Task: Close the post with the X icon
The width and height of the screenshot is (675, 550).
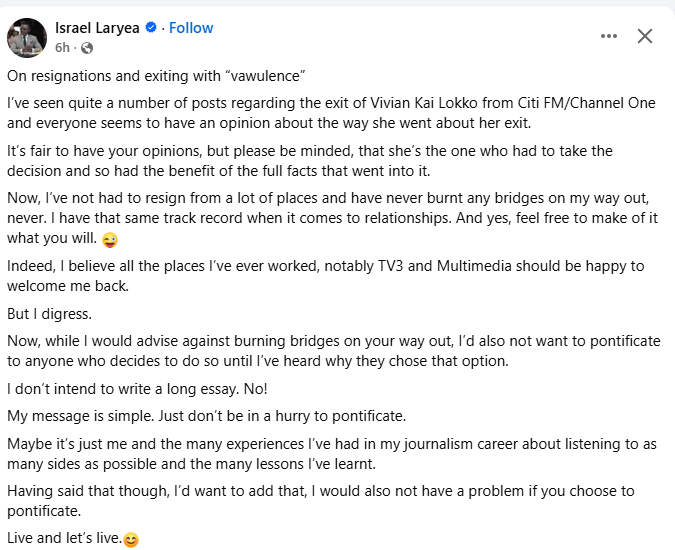Action: point(645,36)
